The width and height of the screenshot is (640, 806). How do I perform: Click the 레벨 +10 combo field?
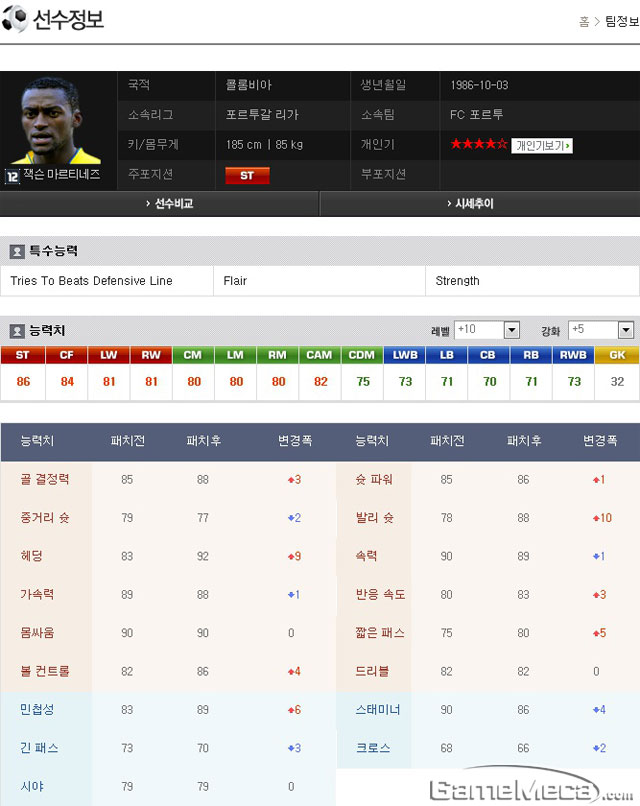pos(487,330)
